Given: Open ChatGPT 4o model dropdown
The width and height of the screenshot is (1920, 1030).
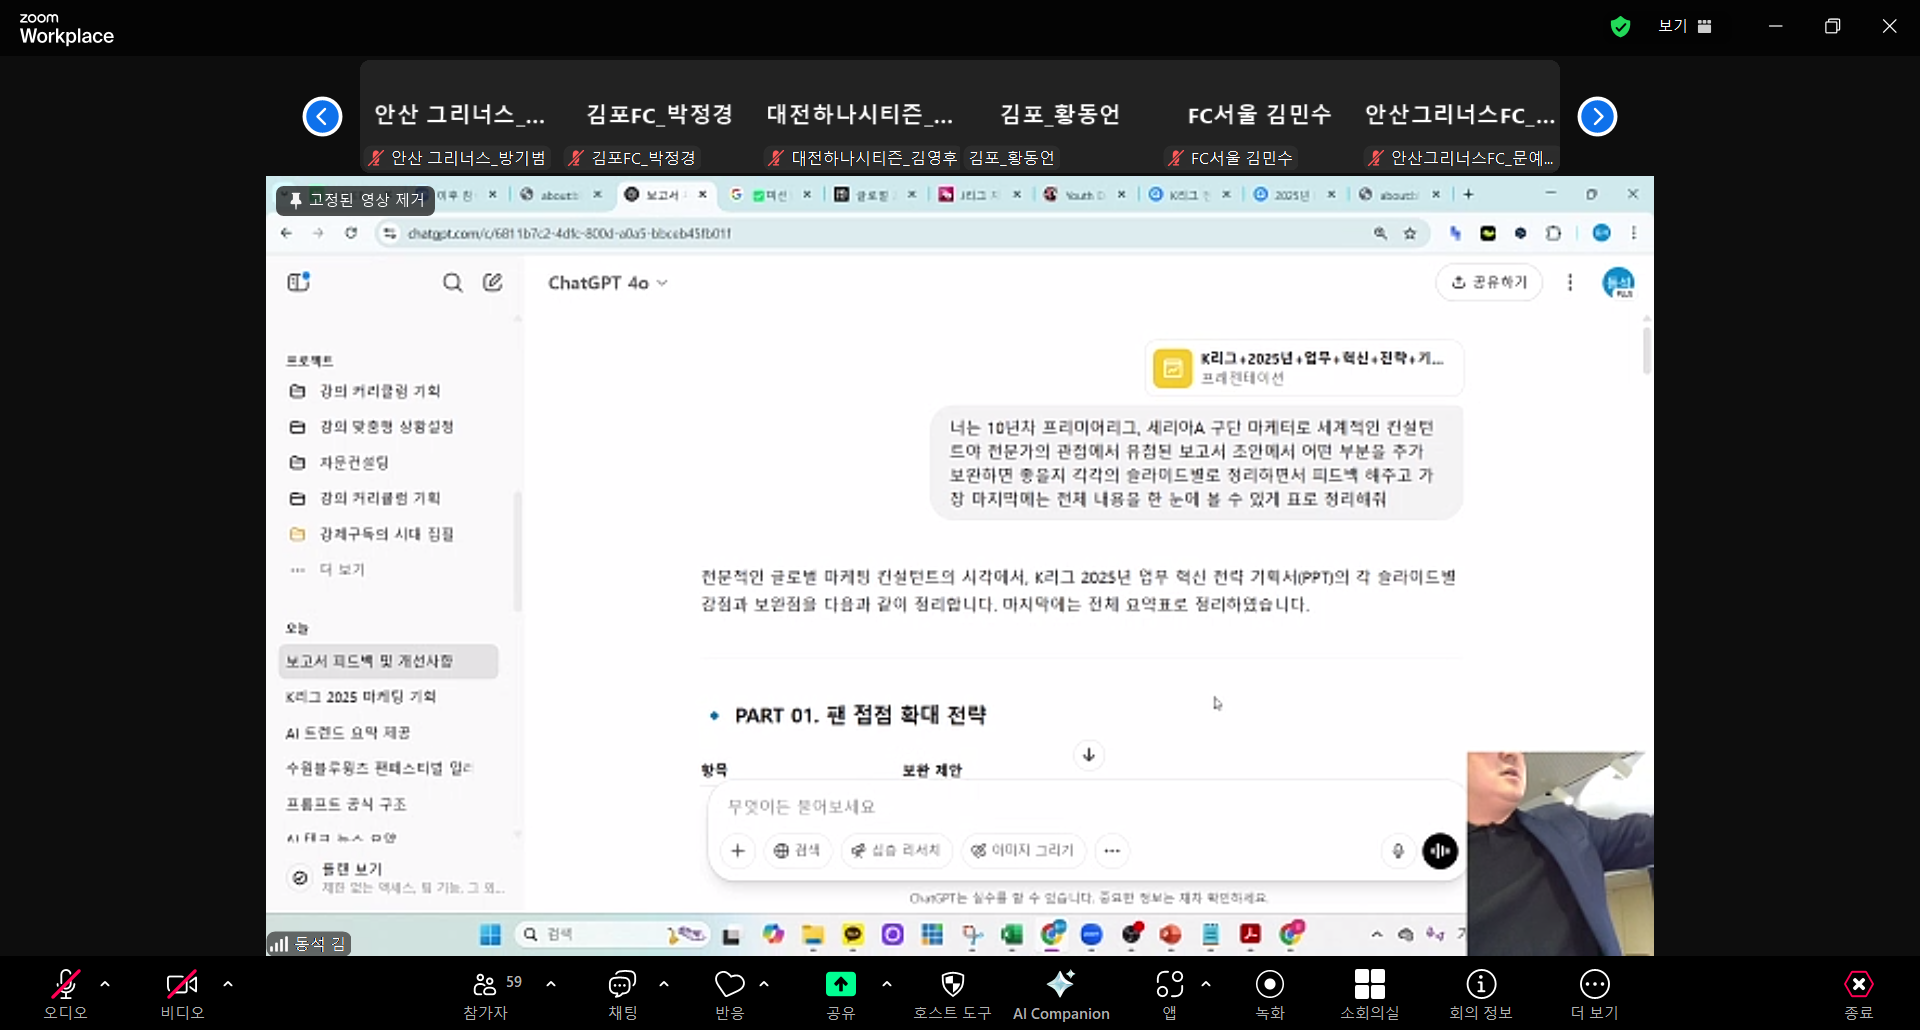Looking at the screenshot, I should [x=608, y=283].
